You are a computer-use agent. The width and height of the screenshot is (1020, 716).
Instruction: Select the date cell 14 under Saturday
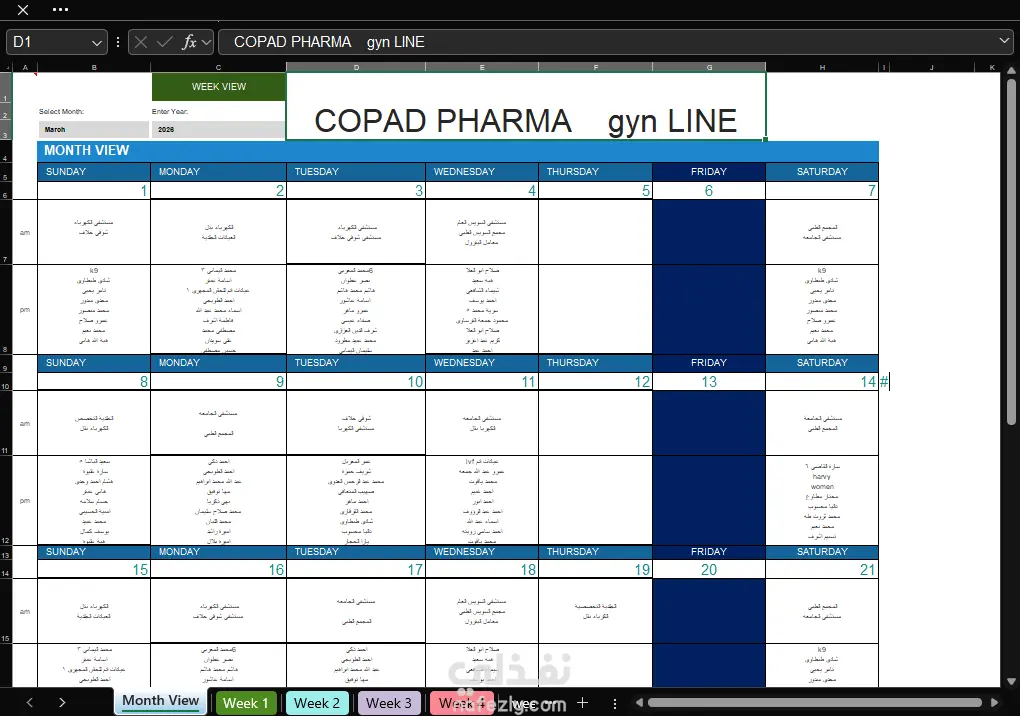tap(822, 382)
